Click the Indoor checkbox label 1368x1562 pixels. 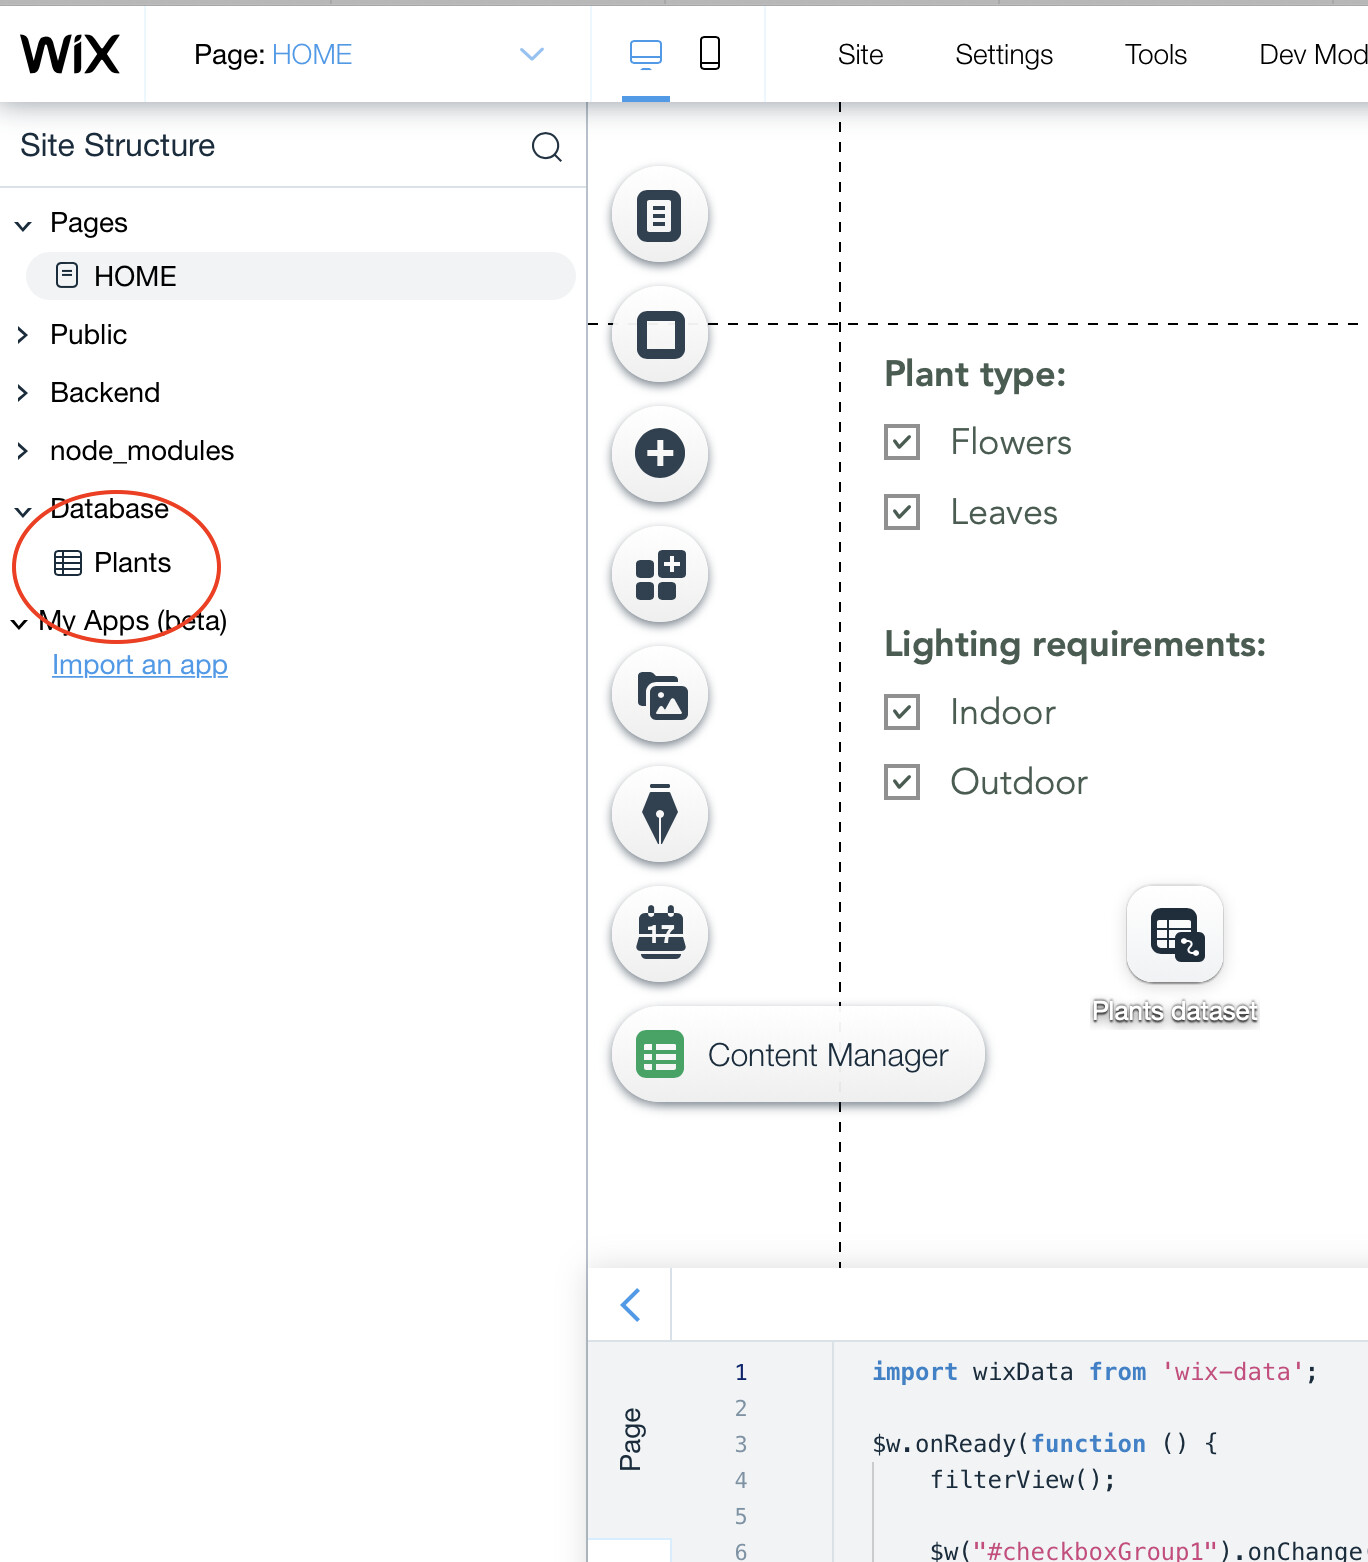tap(1003, 712)
